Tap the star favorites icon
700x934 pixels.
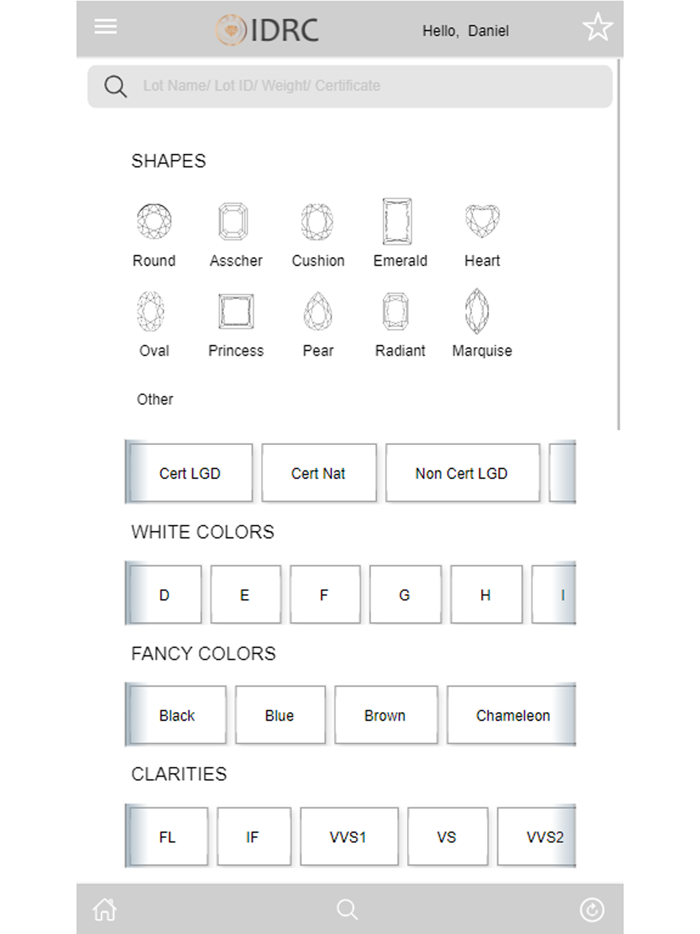pyautogui.click(x=597, y=27)
